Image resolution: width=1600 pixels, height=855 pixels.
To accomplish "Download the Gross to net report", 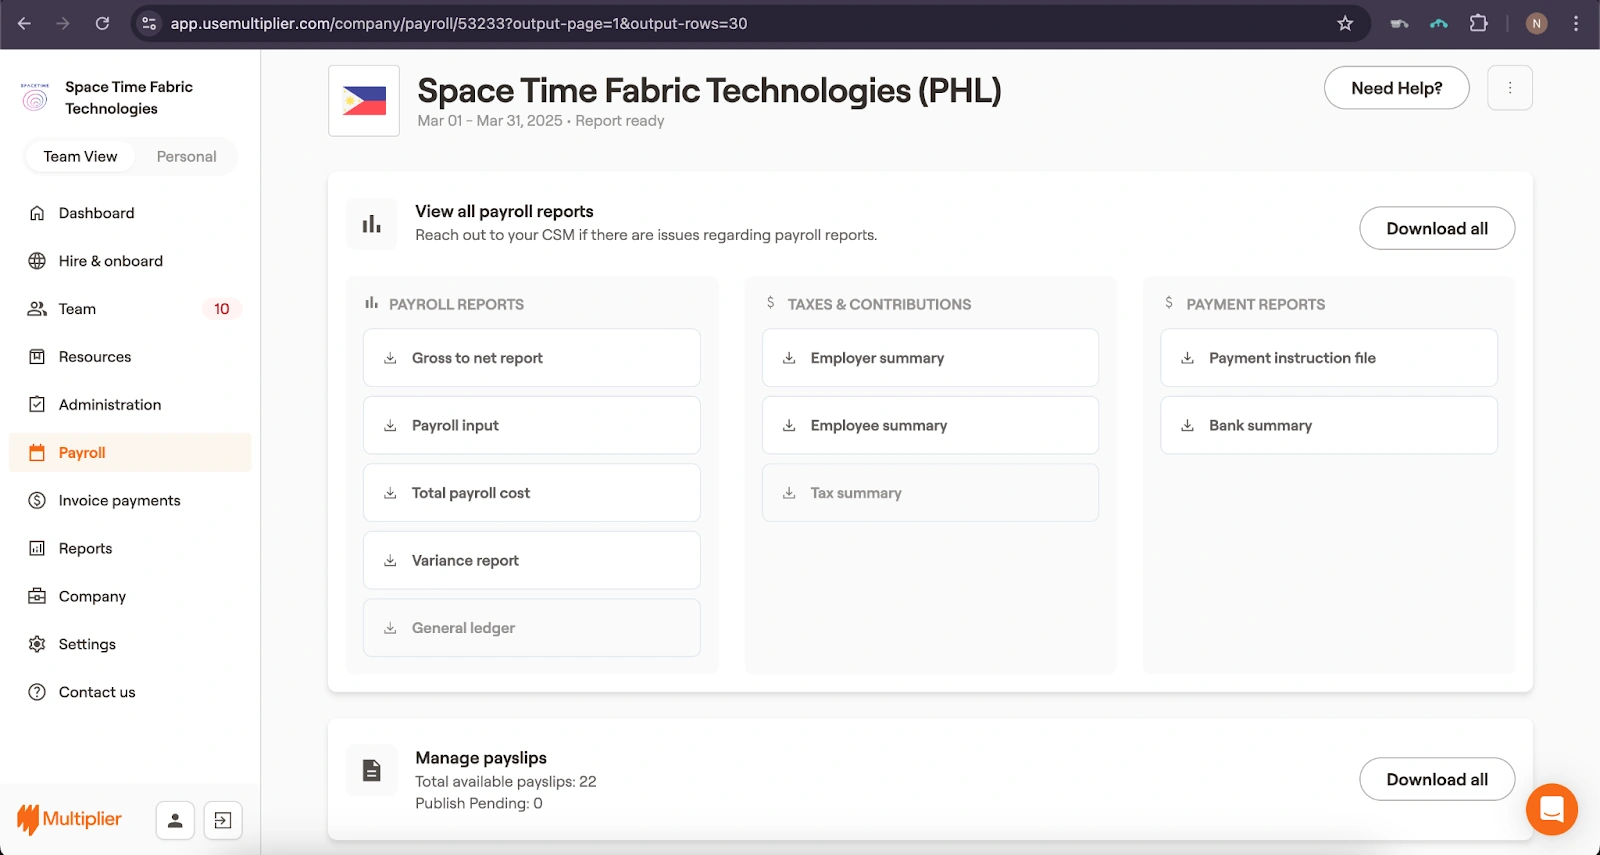I will point(531,358).
